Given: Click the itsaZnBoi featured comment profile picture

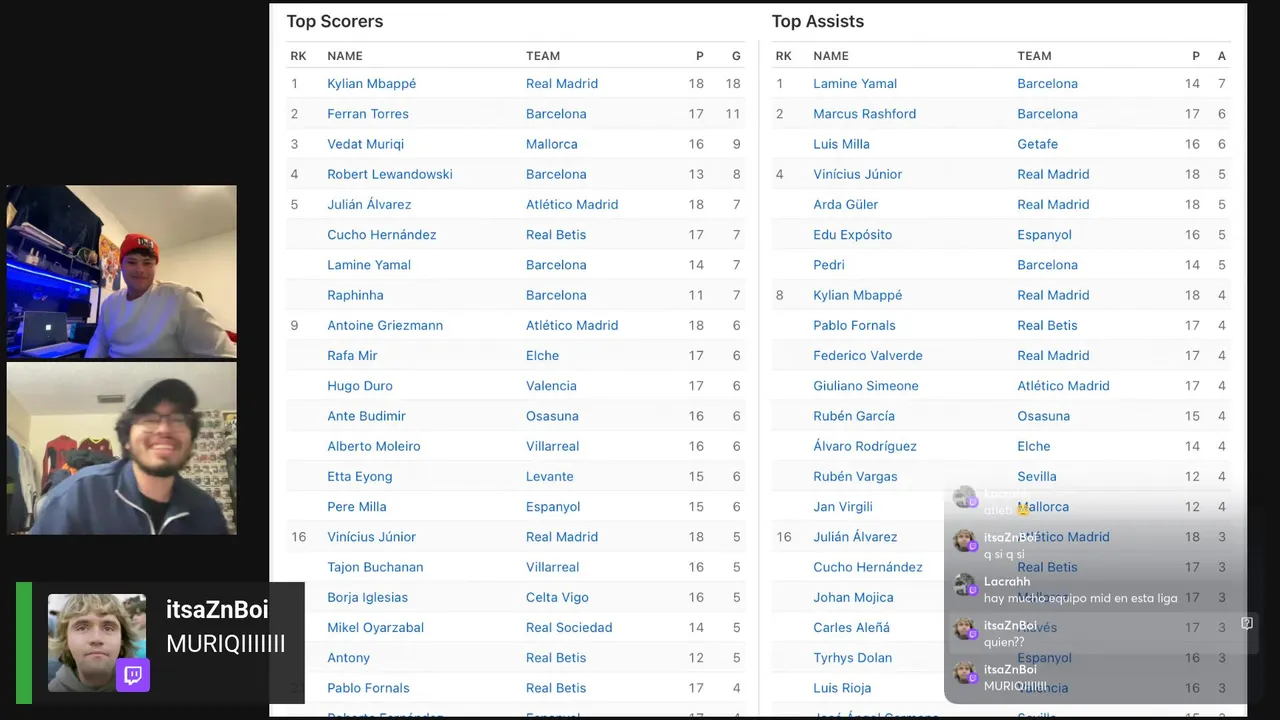Looking at the screenshot, I should (97, 642).
